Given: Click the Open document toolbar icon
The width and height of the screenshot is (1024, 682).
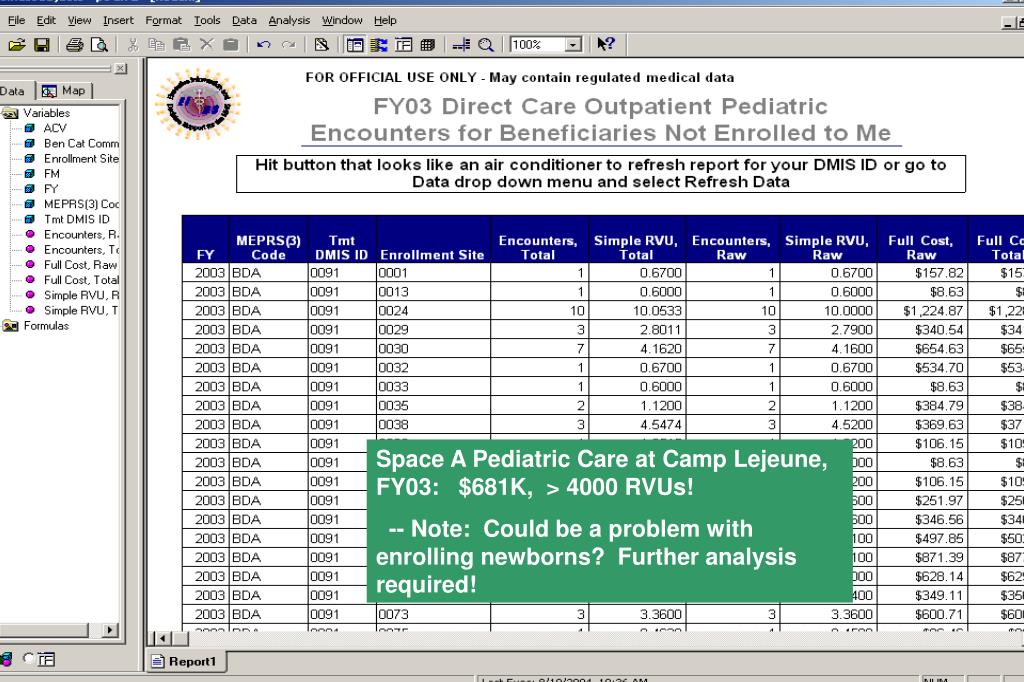Looking at the screenshot, I should (17, 44).
